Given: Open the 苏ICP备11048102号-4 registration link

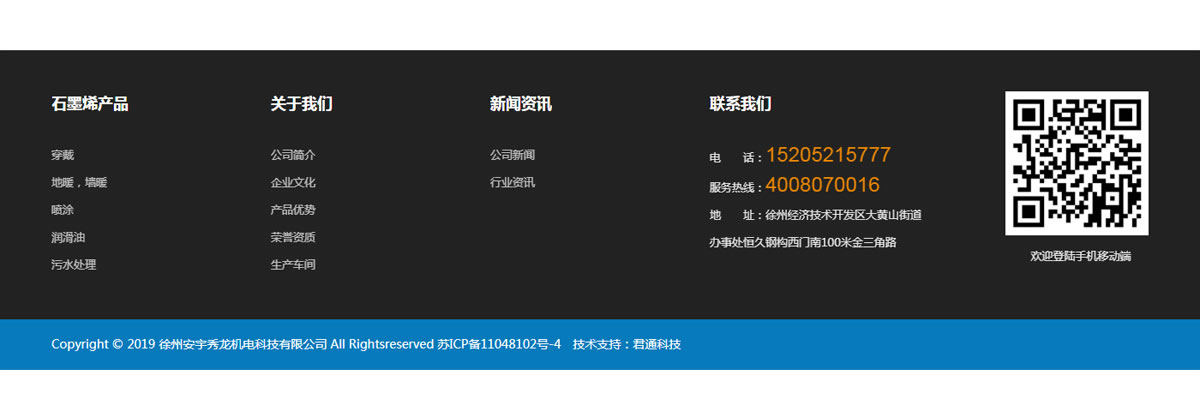Looking at the screenshot, I should (499, 345).
